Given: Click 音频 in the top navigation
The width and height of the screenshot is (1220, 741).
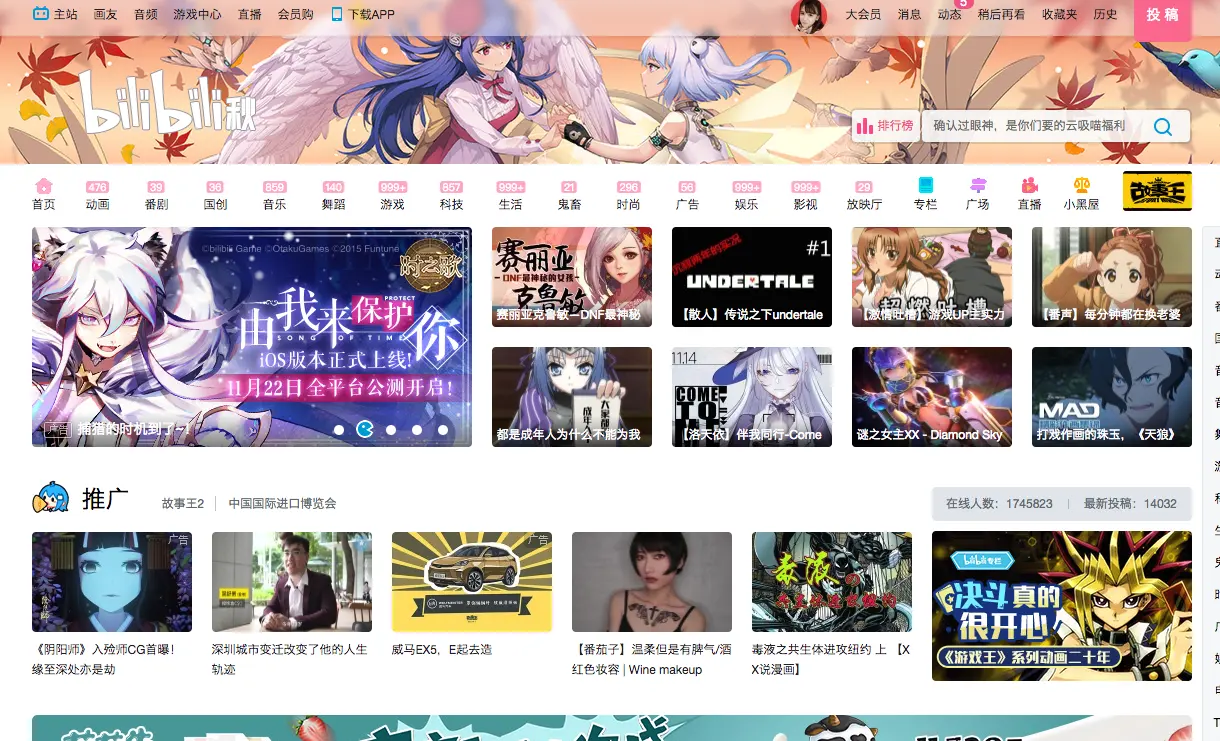Looking at the screenshot, I should pyautogui.click(x=145, y=14).
